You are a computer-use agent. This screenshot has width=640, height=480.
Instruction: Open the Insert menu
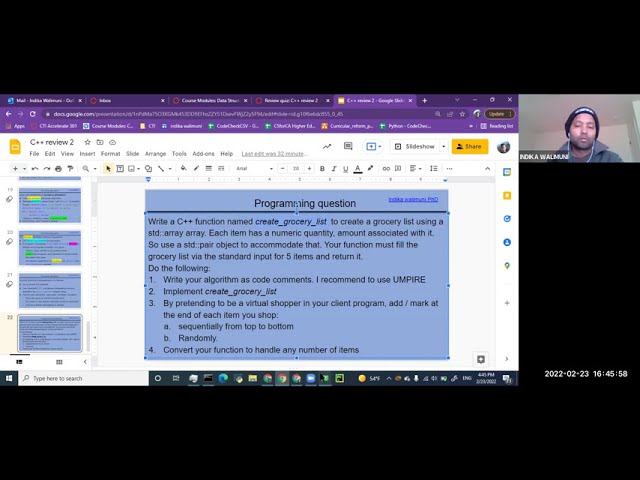pos(87,154)
